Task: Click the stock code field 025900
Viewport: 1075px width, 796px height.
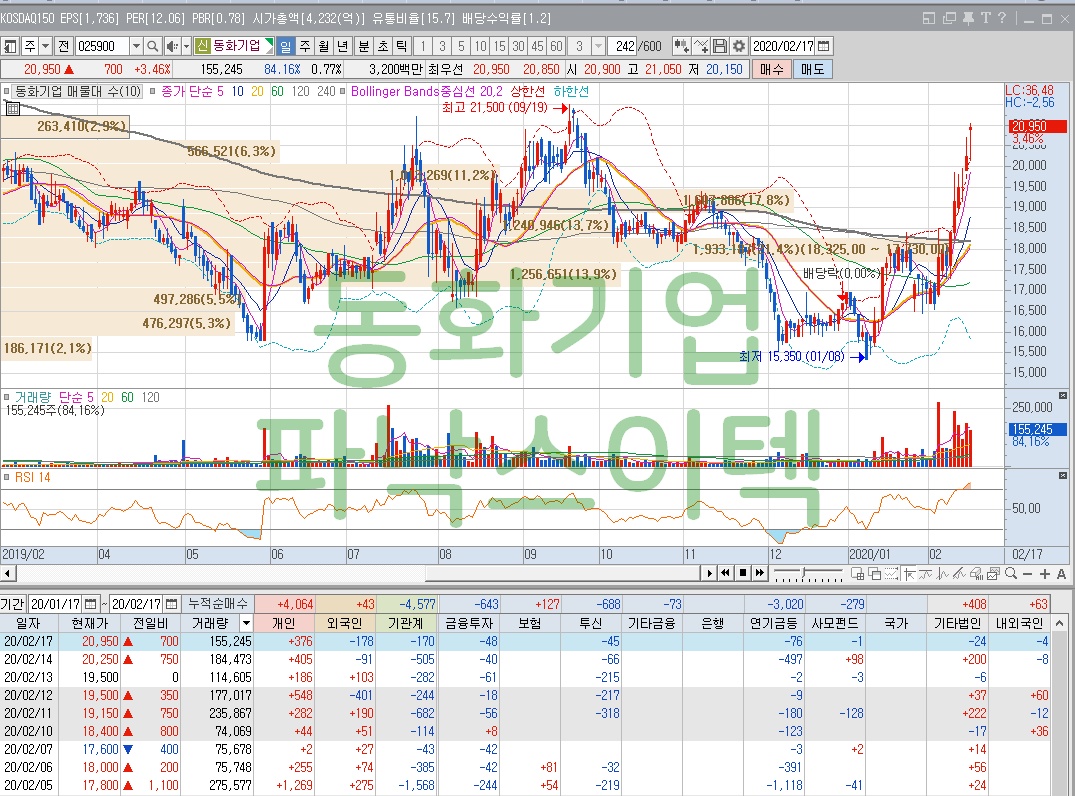Action: point(102,46)
